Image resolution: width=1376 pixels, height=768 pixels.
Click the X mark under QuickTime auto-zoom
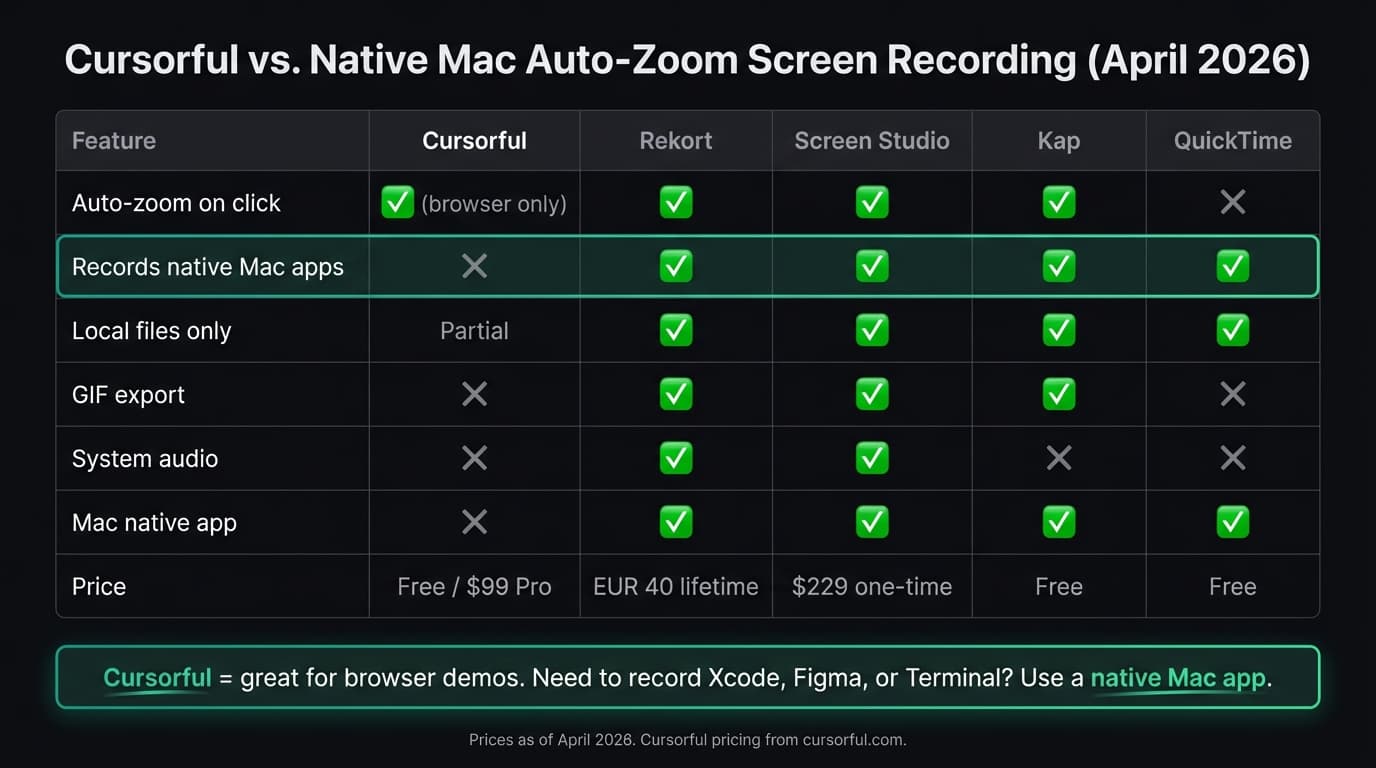coord(1232,202)
